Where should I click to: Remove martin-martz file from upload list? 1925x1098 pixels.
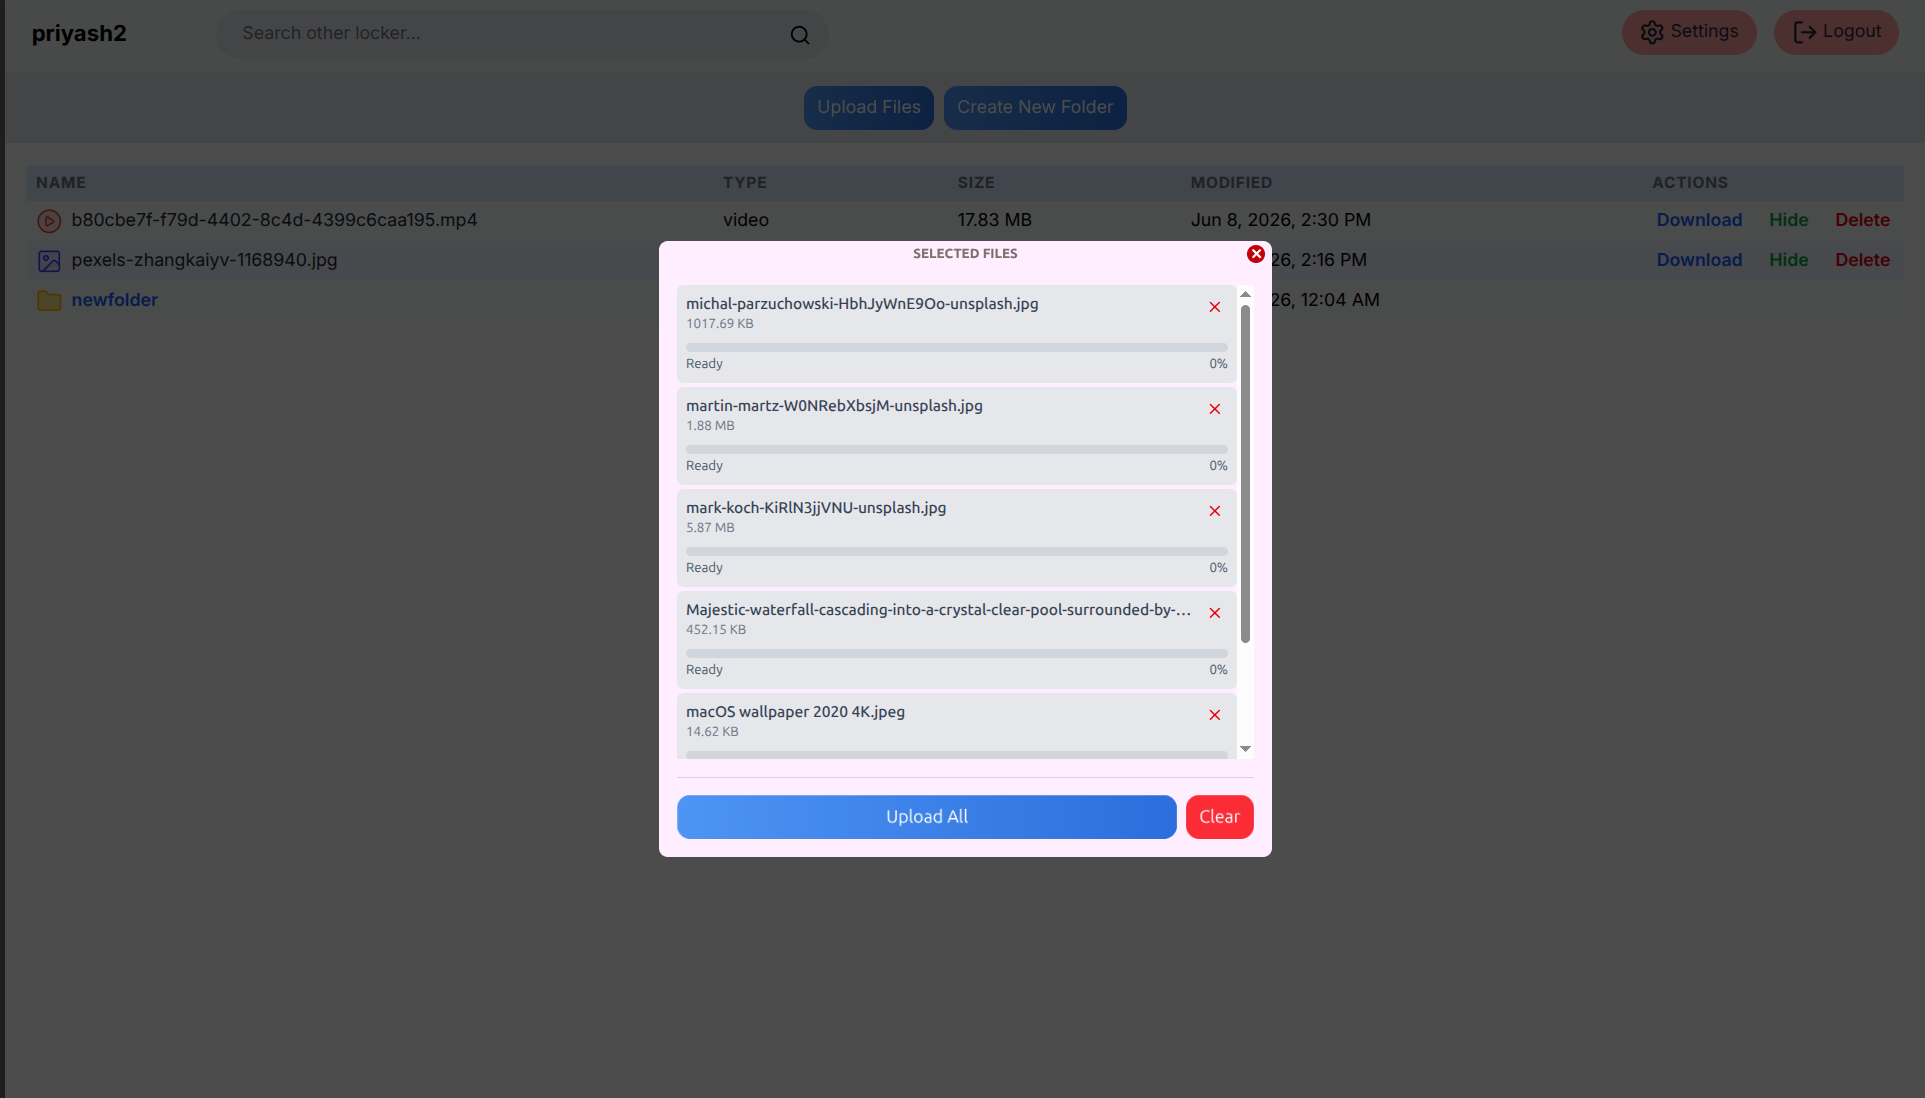1215,409
